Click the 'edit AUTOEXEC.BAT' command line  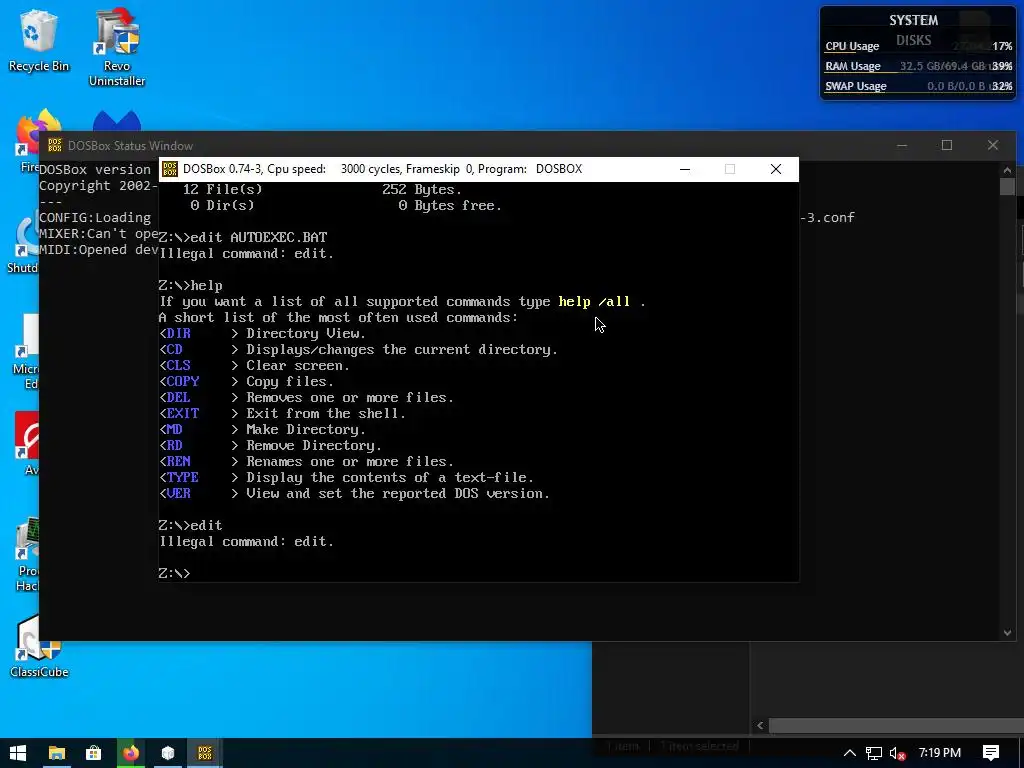pos(259,238)
